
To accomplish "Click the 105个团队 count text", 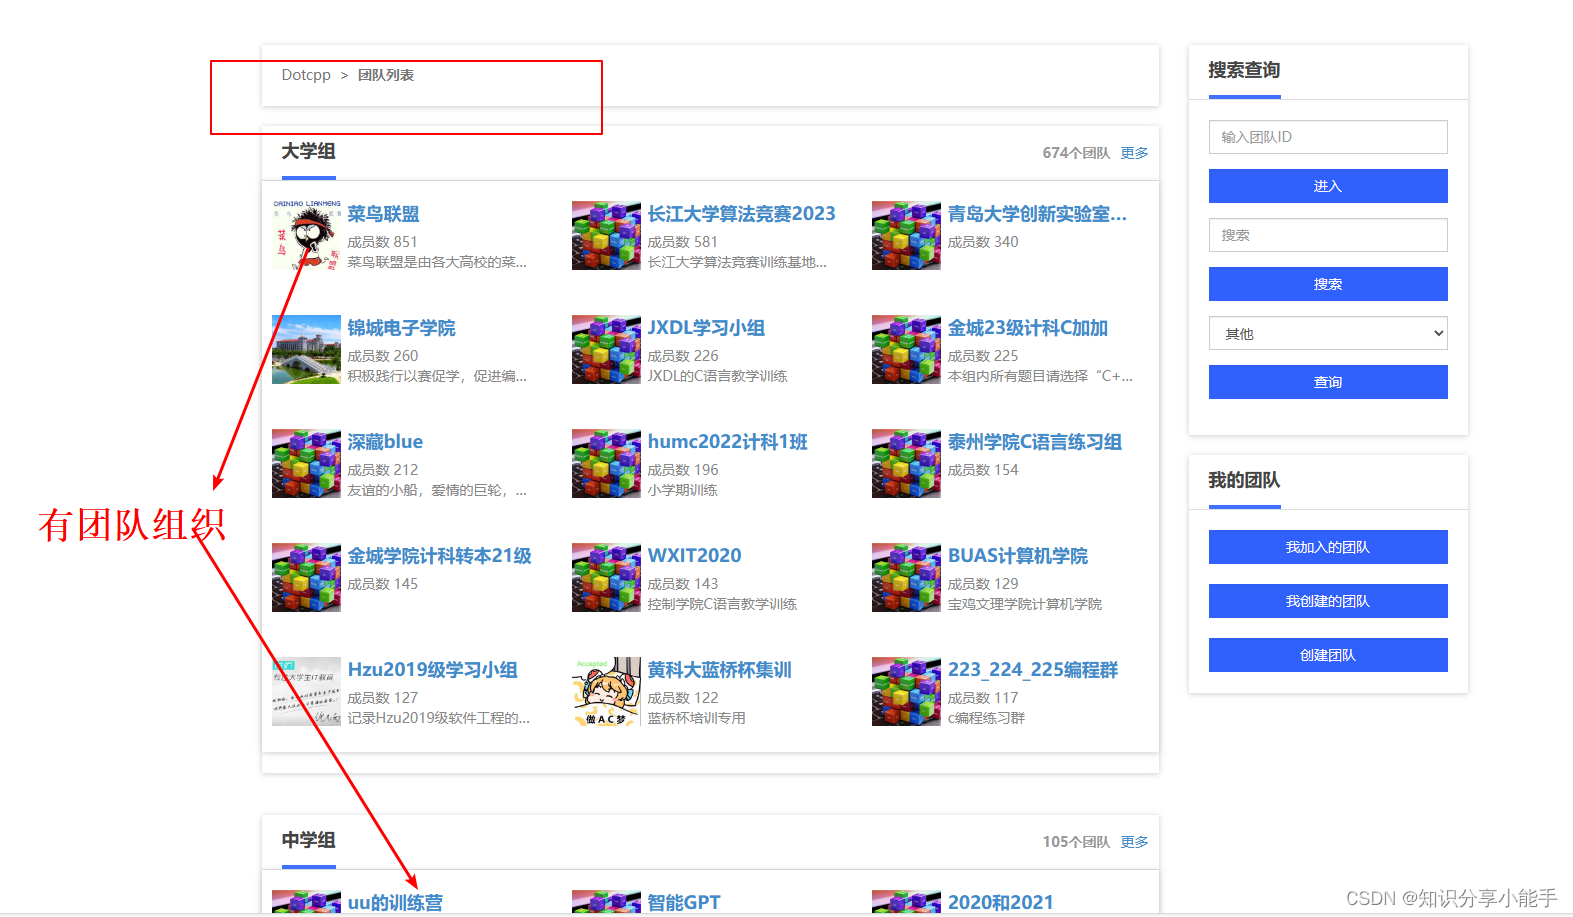I will (1076, 842).
